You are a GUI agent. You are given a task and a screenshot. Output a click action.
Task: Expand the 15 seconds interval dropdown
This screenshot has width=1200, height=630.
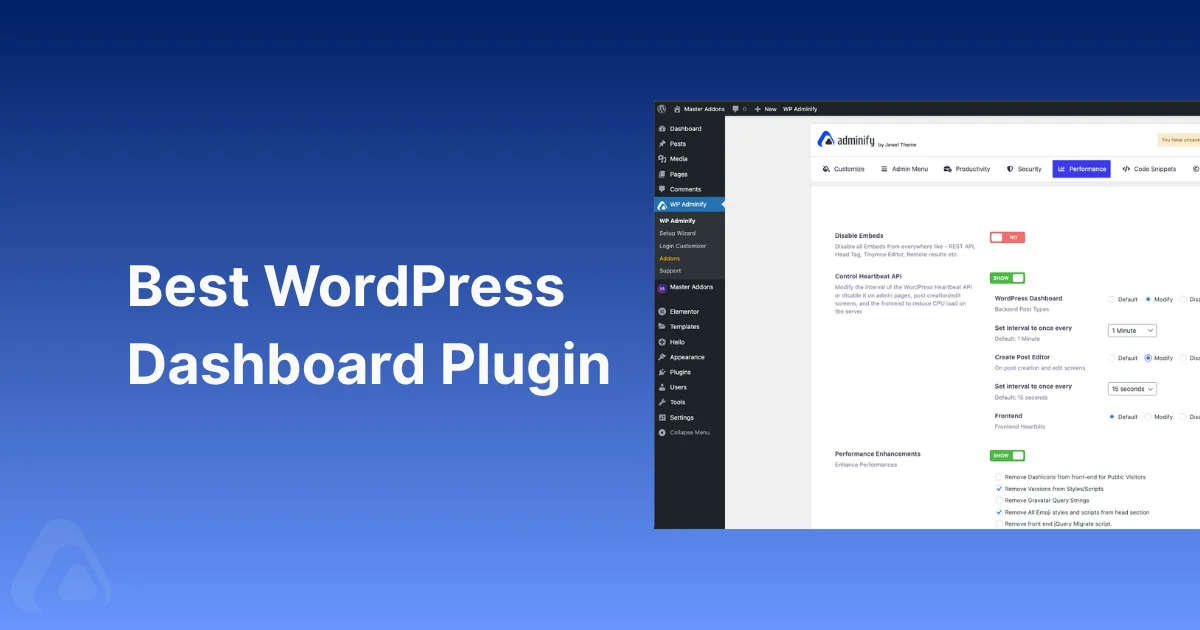(x=1131, y=388)
